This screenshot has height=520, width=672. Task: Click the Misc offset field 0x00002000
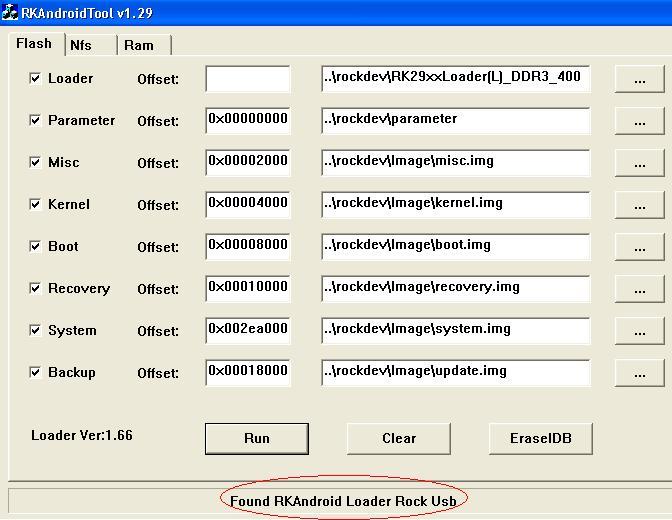click(x=248, y=163)
